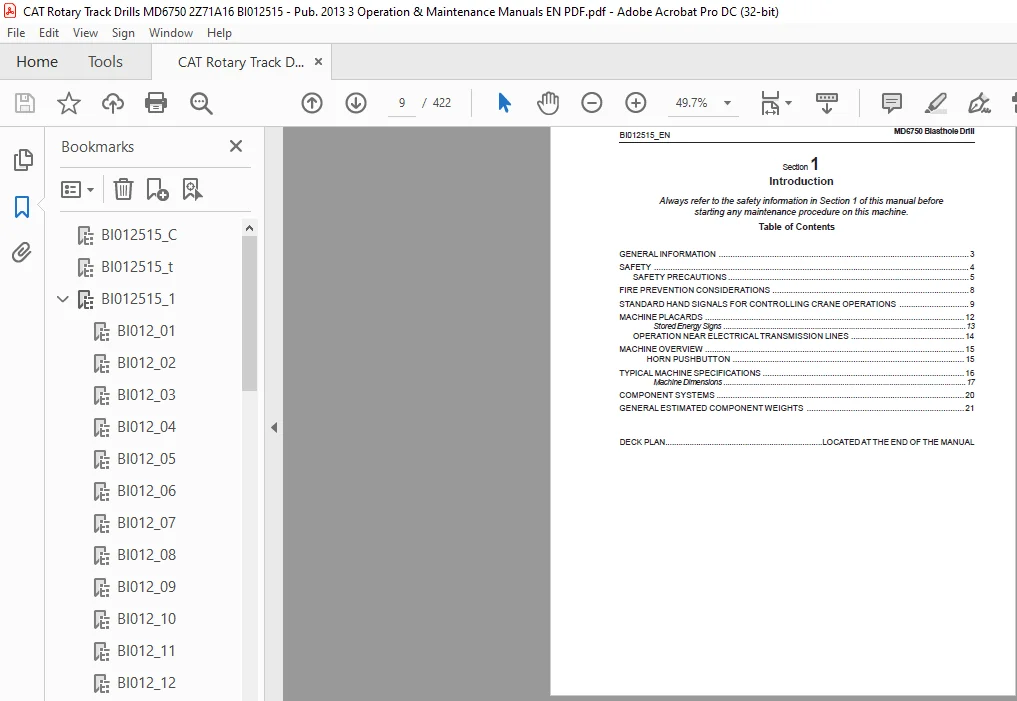
Task: Open the Attachments paperclip panel
Action: [x=21, y=252]
